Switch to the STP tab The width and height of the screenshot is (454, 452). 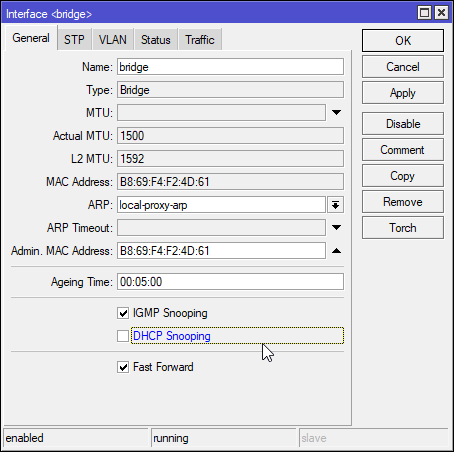tap(74, 40)
